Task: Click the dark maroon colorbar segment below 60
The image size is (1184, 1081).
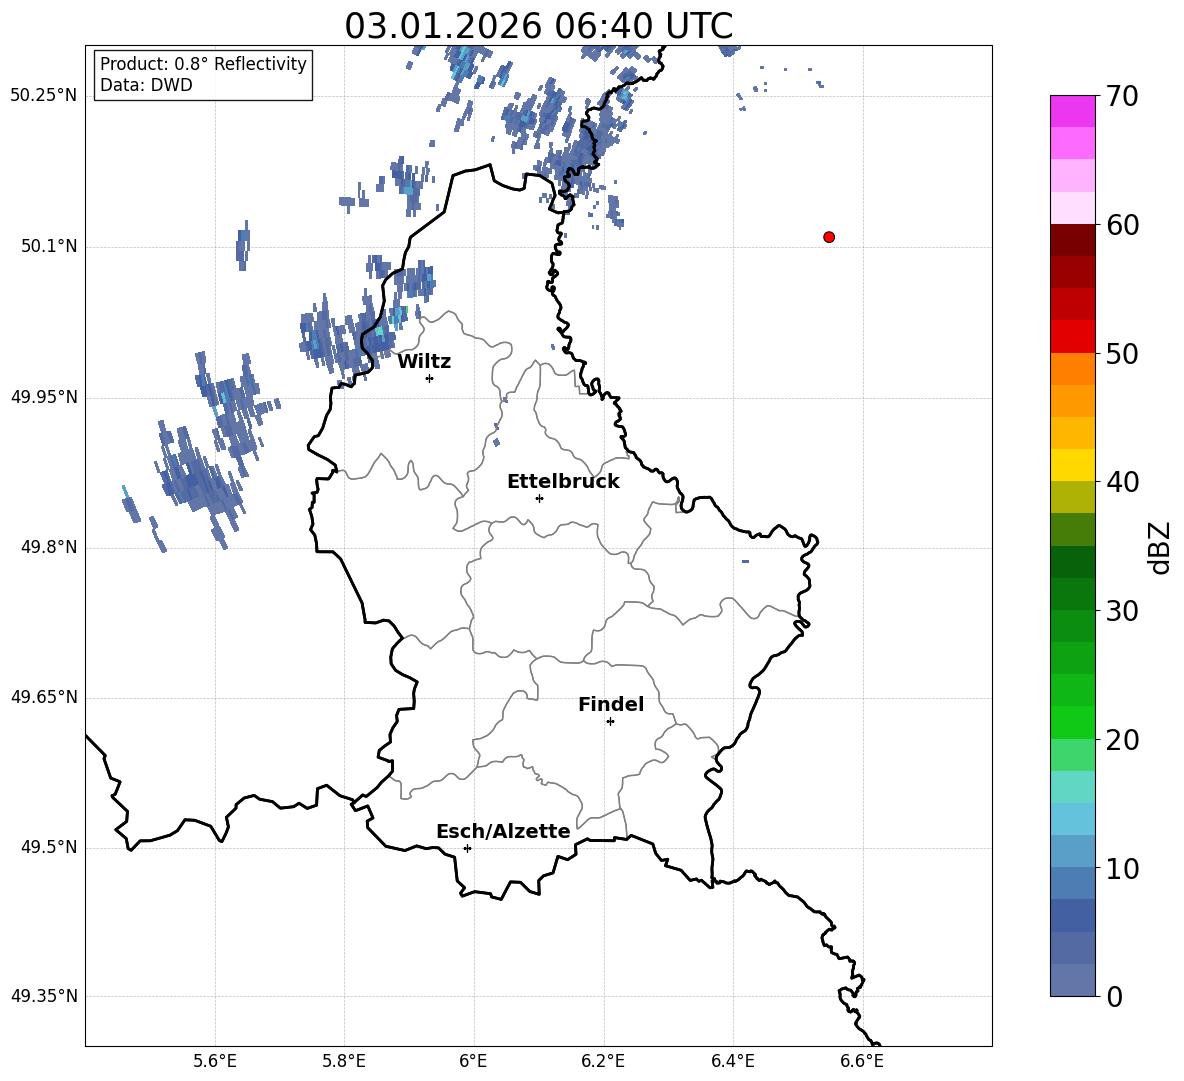Action: (x=1073, y=240)
